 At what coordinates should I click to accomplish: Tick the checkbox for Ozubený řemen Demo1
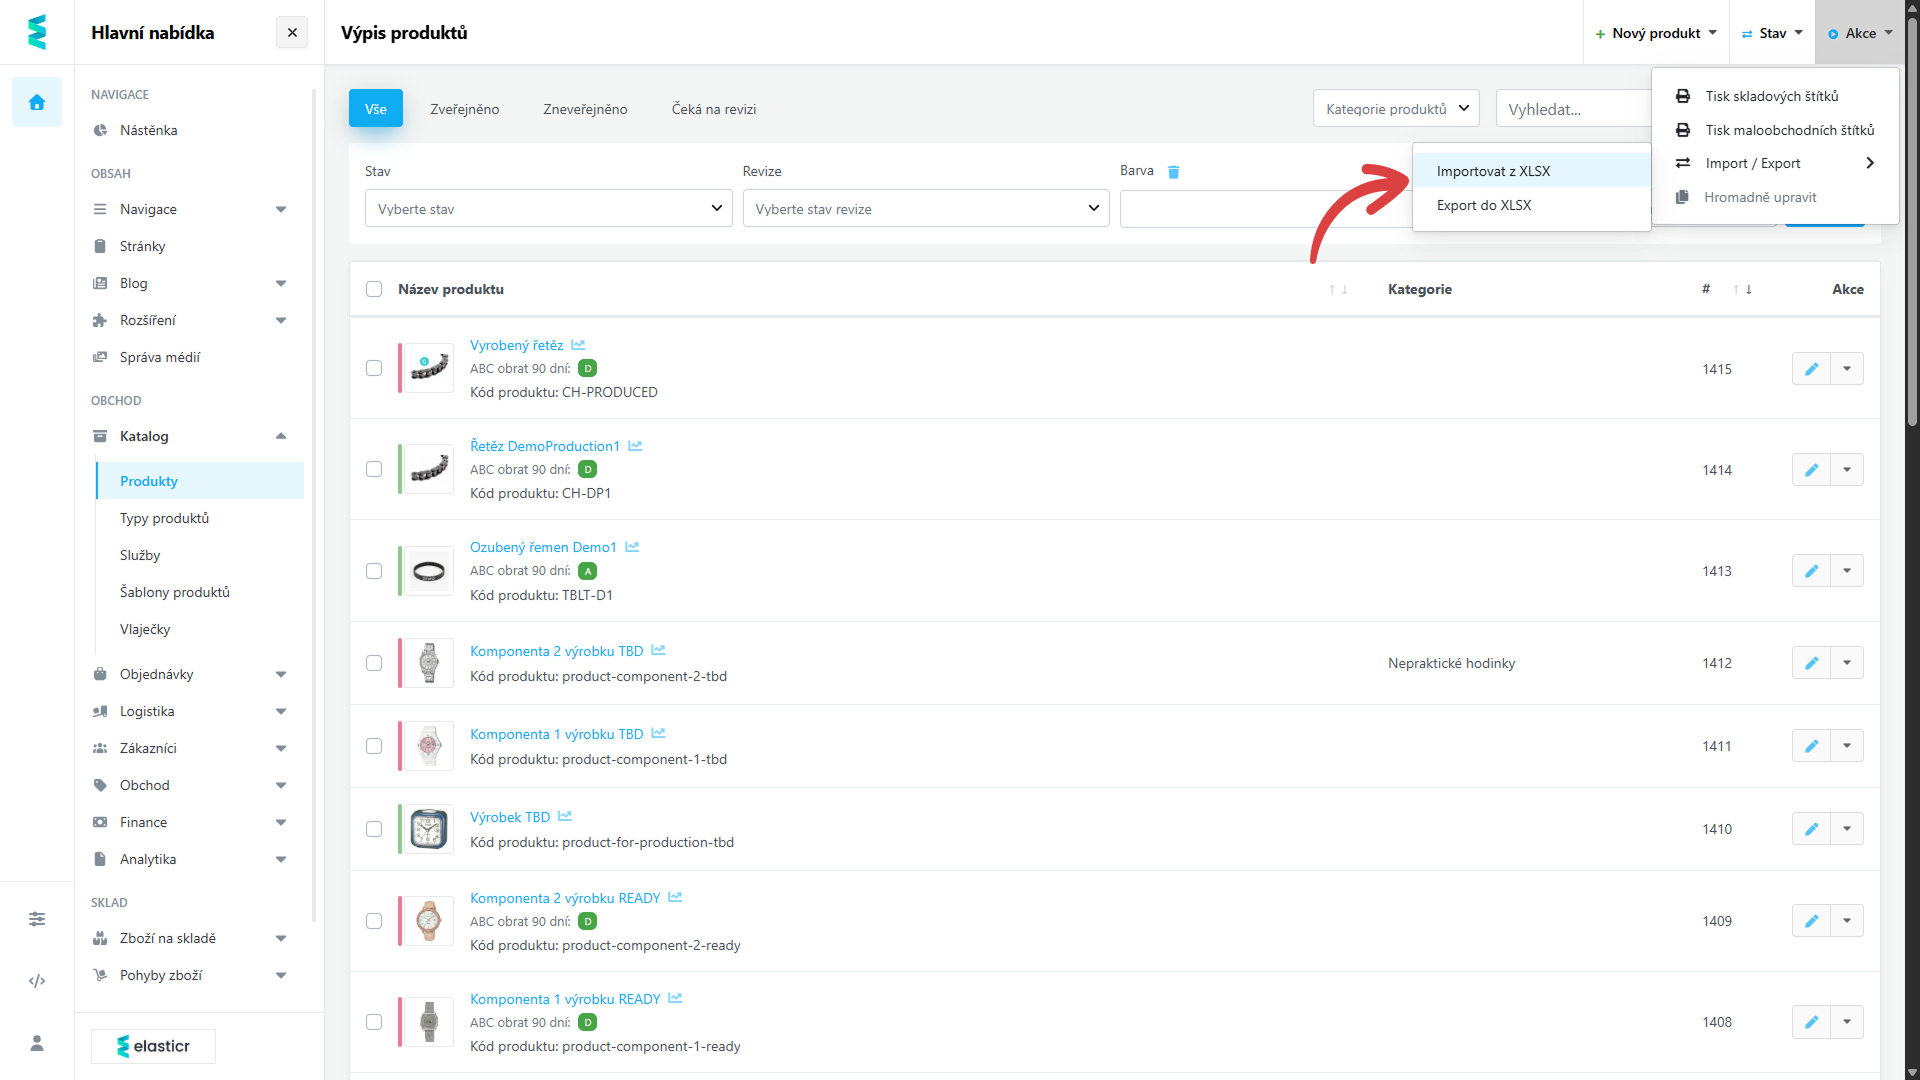(374, 571)
